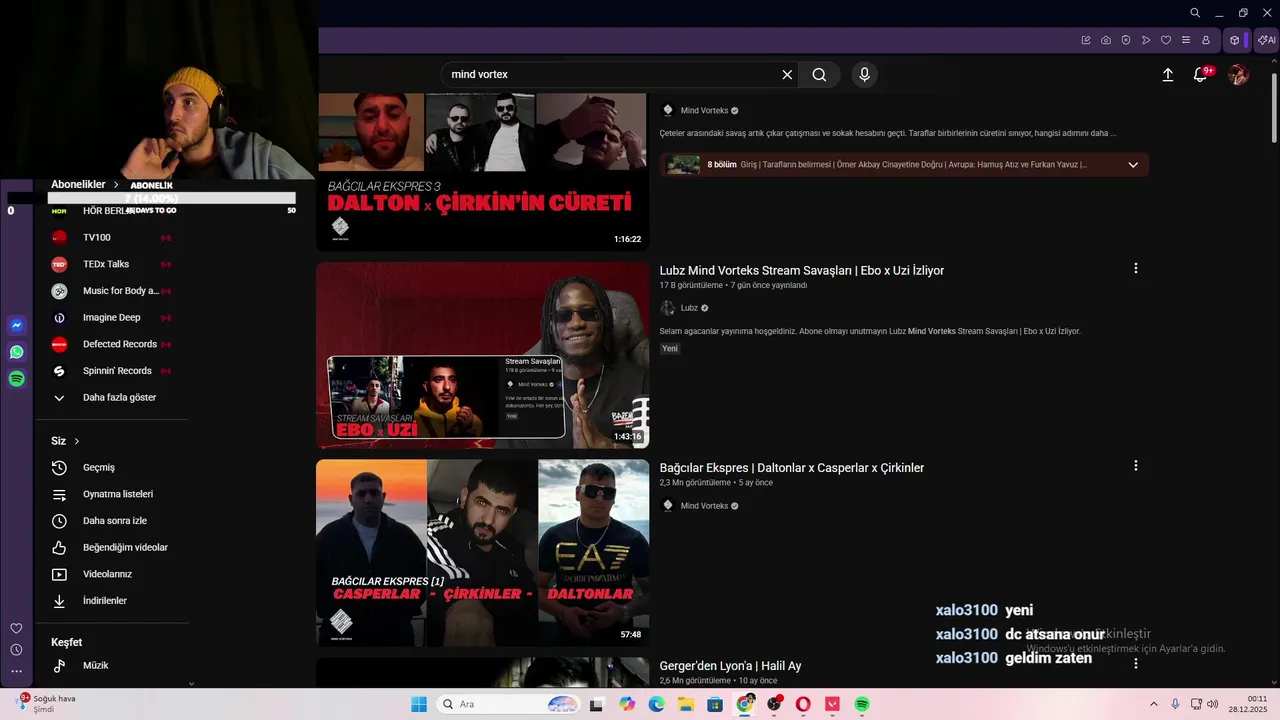Open Spotify in the browser sidebar
The image size is (1280, 720).
point(16,379)
